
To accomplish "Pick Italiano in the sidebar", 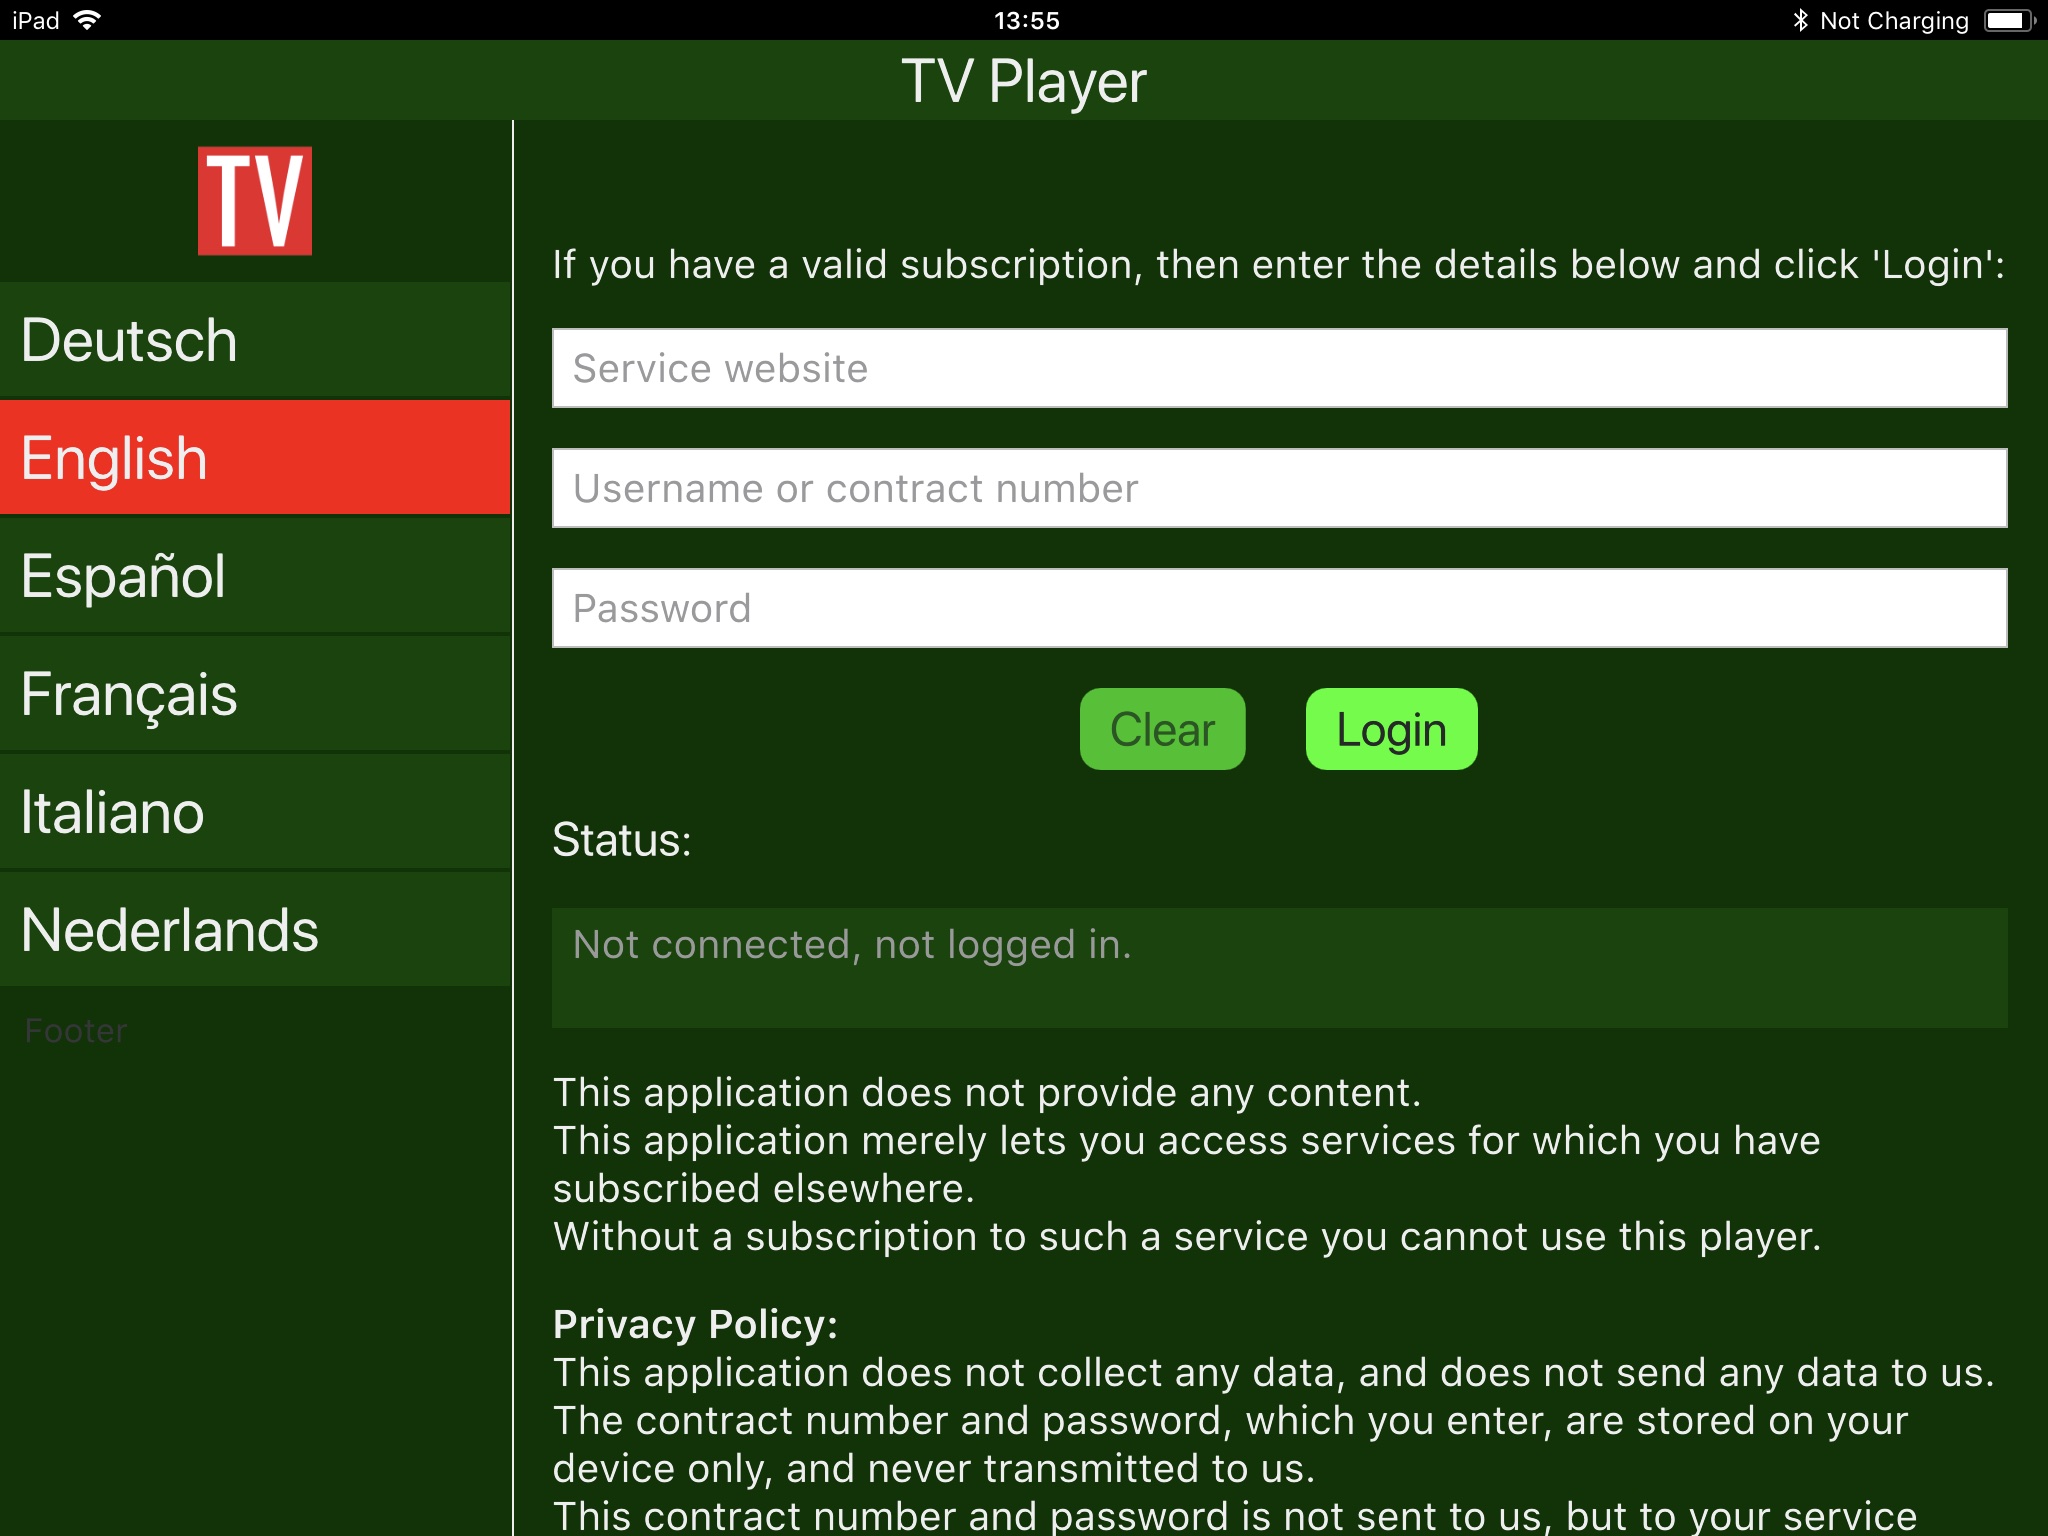I will pos(255,812).
